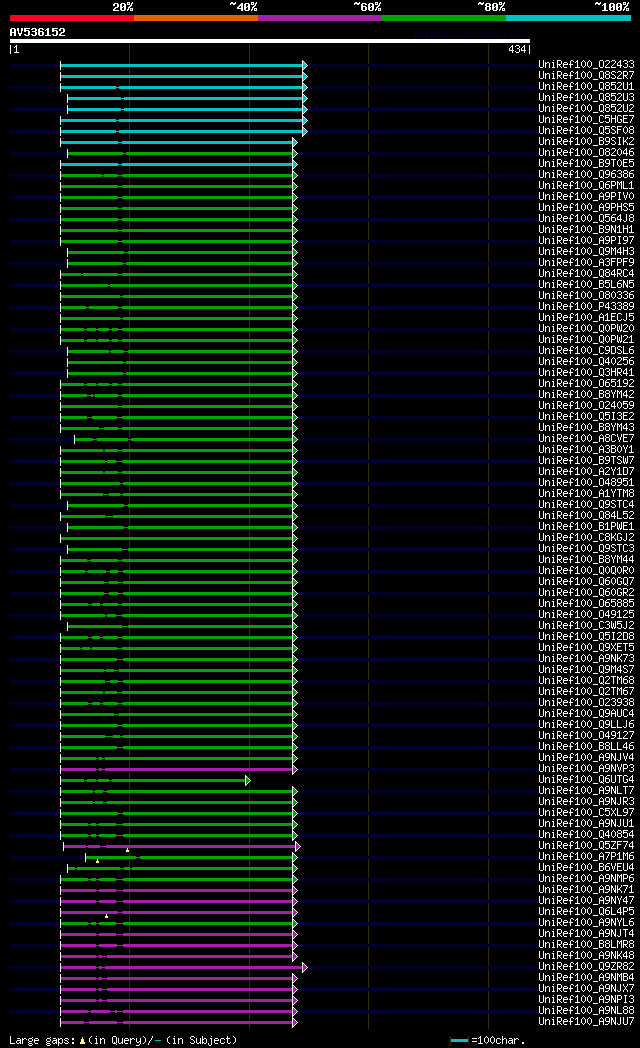Select the UniRef100_Q2TM68 label

(x=586, y=680)
